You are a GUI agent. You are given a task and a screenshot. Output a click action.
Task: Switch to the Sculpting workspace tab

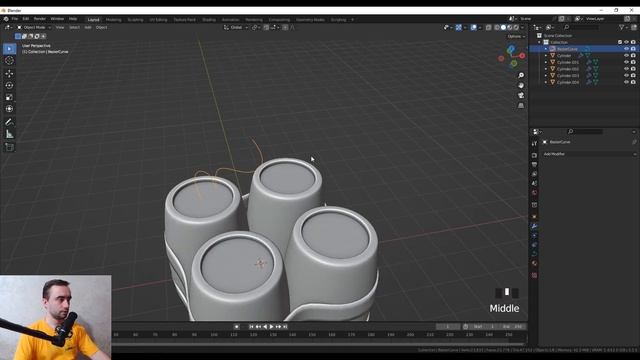[x=136, y=20]
